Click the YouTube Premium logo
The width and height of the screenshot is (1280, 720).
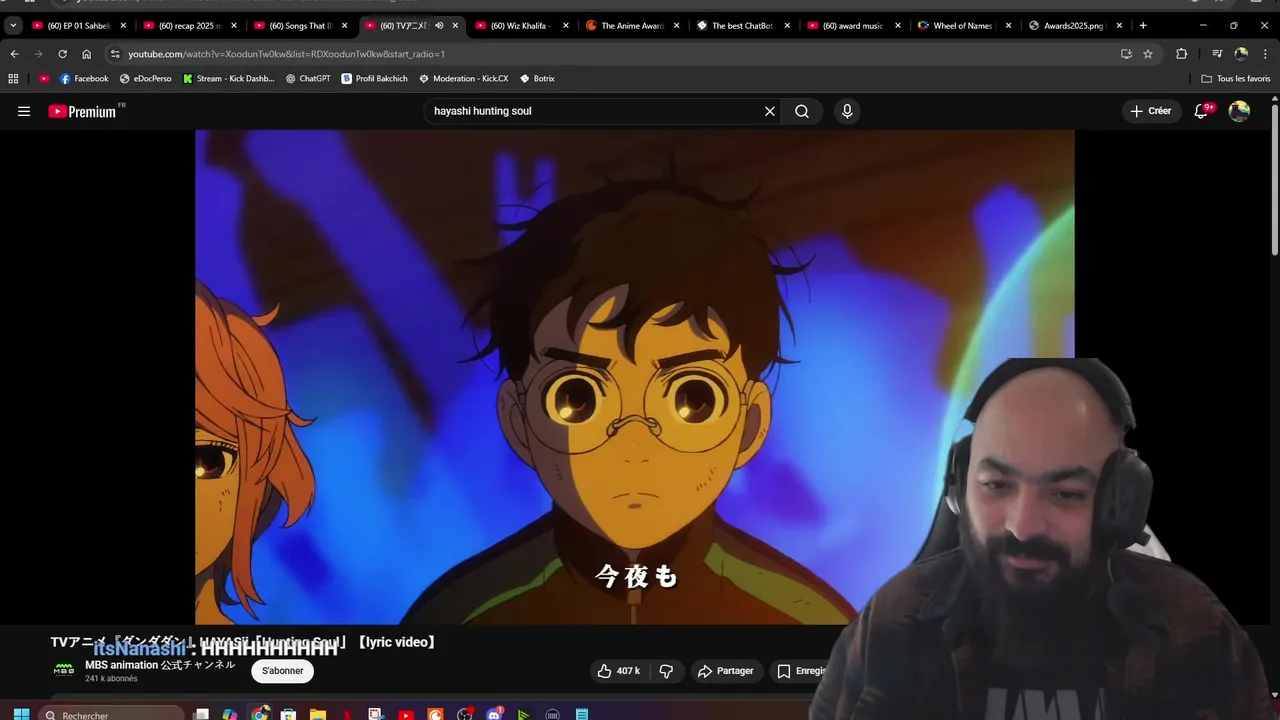pyautogui.click(x=84, y=111)
